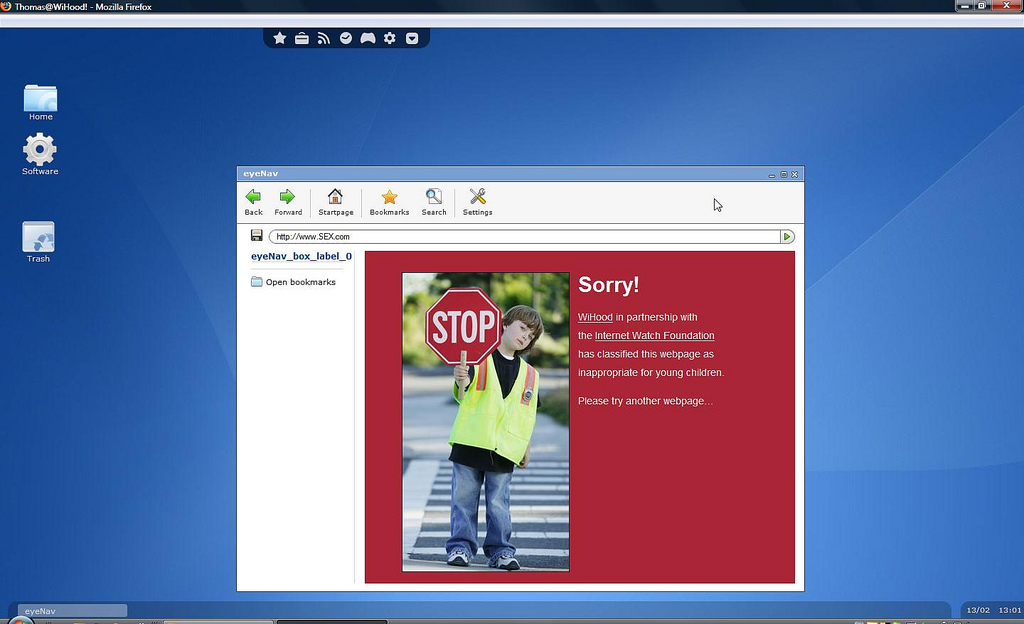Open the RSS feed icon in top dock

(324, 38)
